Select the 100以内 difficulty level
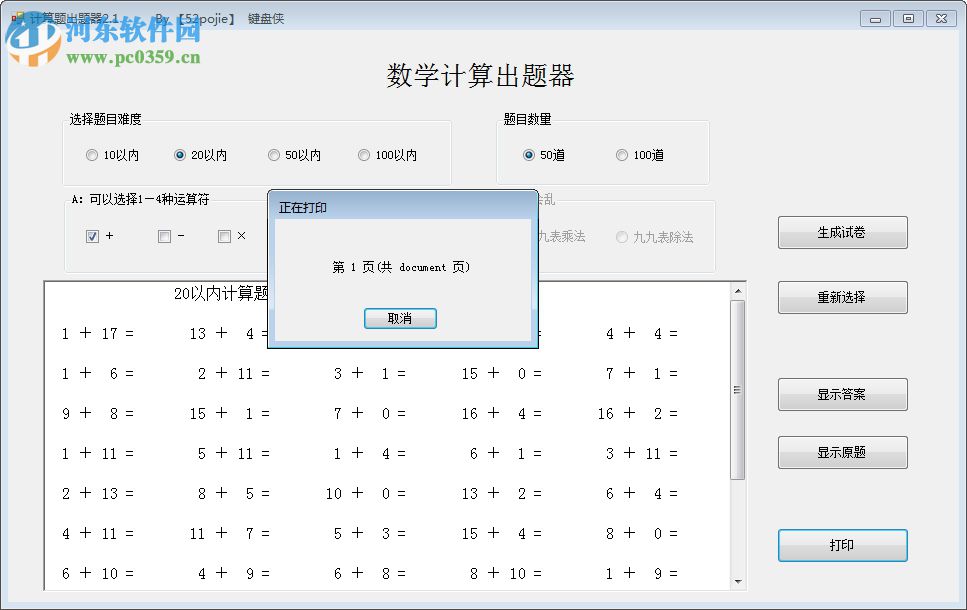This screenshot has width=967, height=610. tap(364, 155)
